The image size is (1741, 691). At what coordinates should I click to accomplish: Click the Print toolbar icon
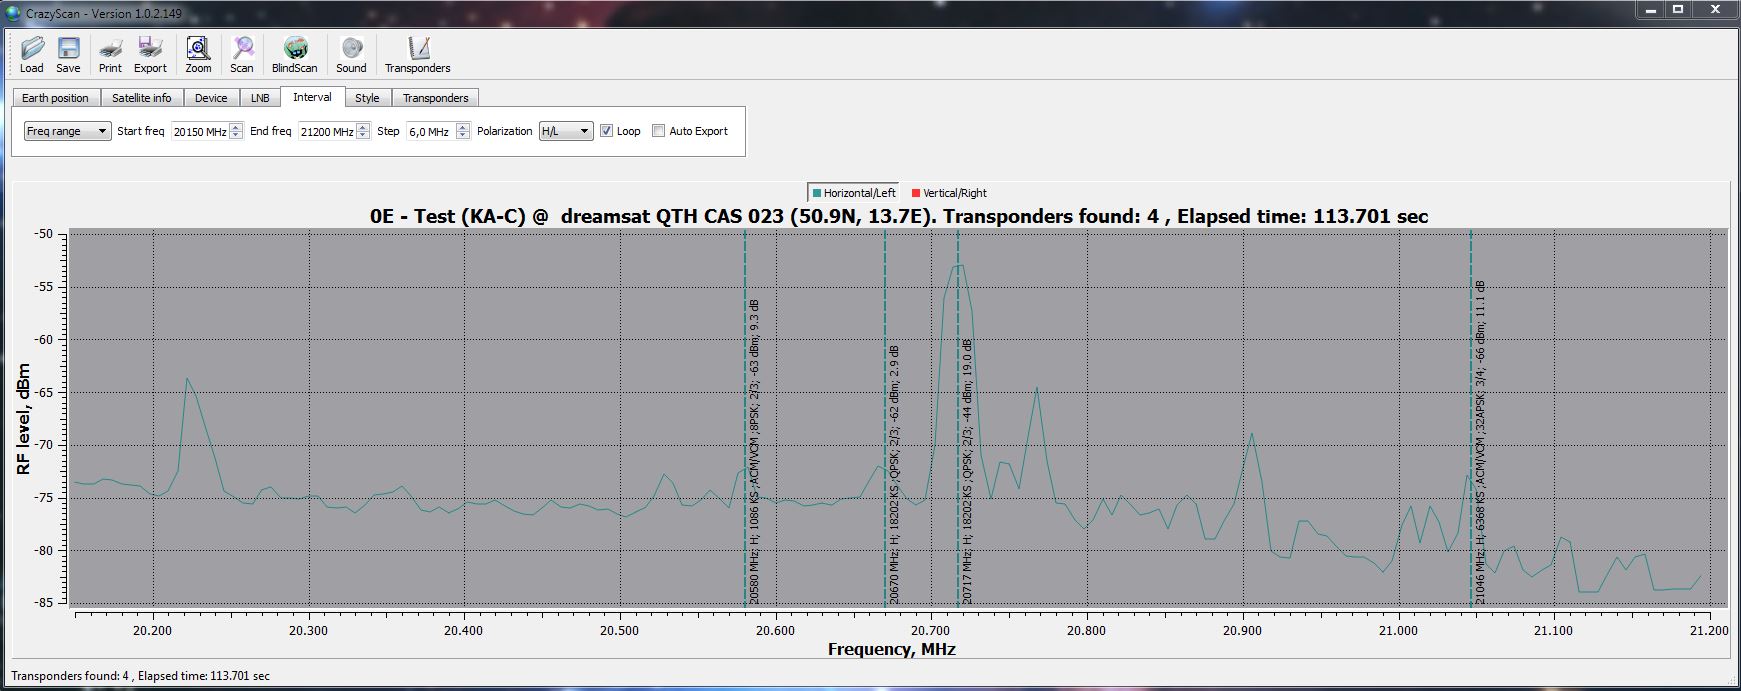[110, 48]
